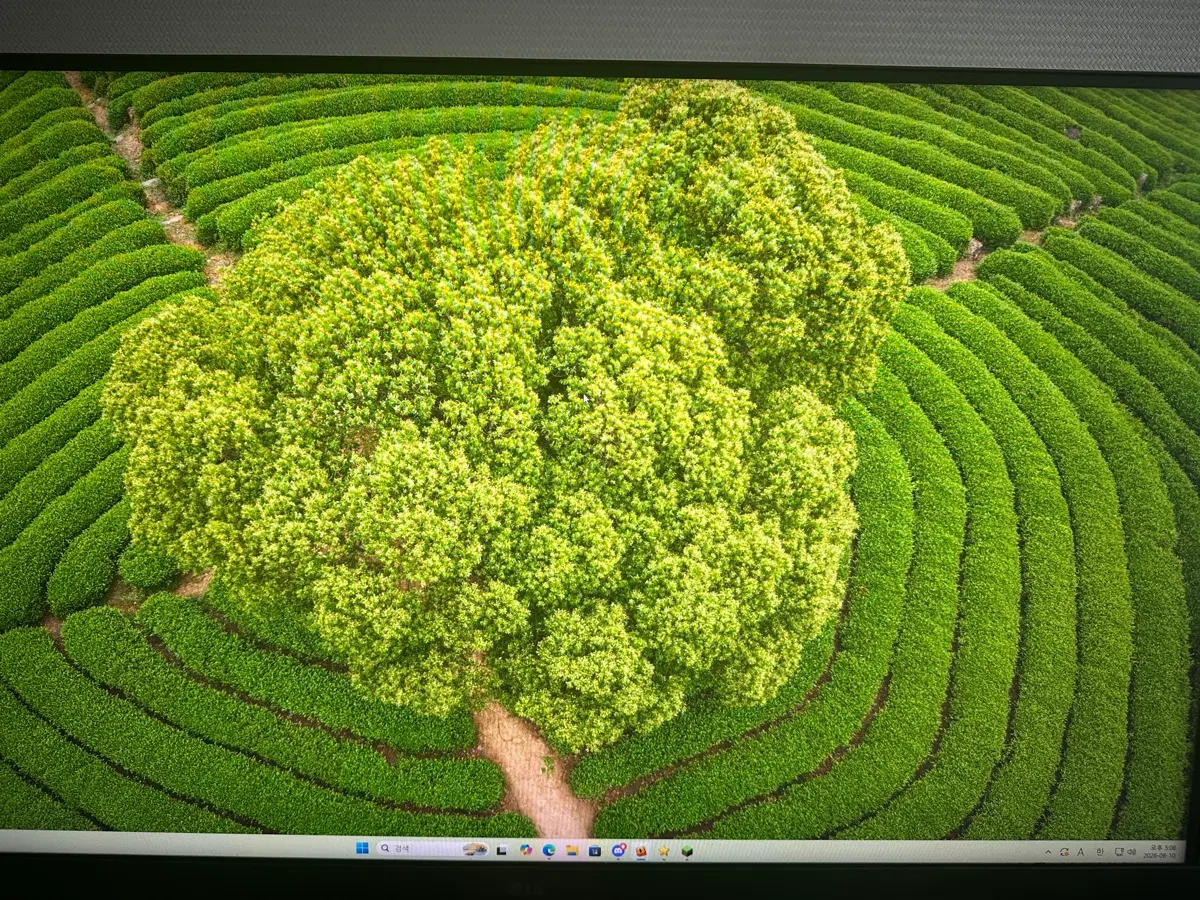
Task: Open the Minecraft grass block icon in the taskbar
Action: point(687,851)
